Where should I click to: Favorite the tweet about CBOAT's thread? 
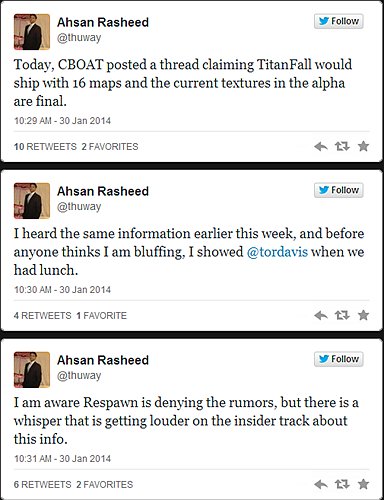(363, 146)
